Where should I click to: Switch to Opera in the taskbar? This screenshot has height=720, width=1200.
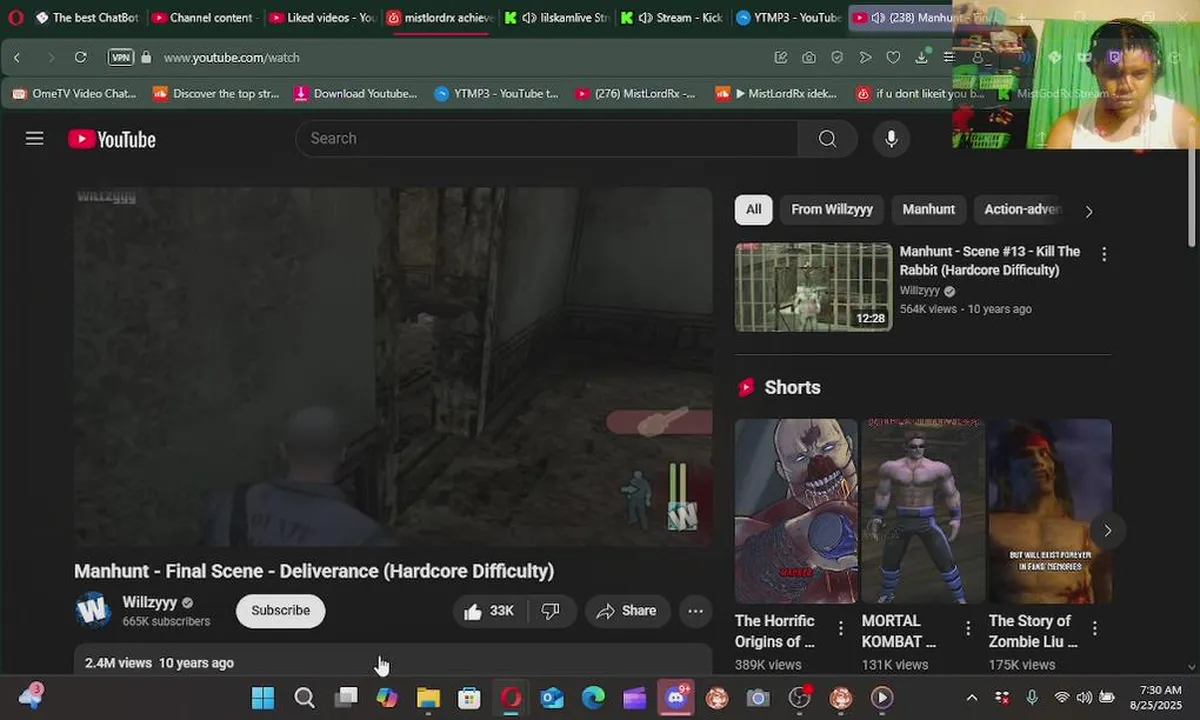[511, 697]
